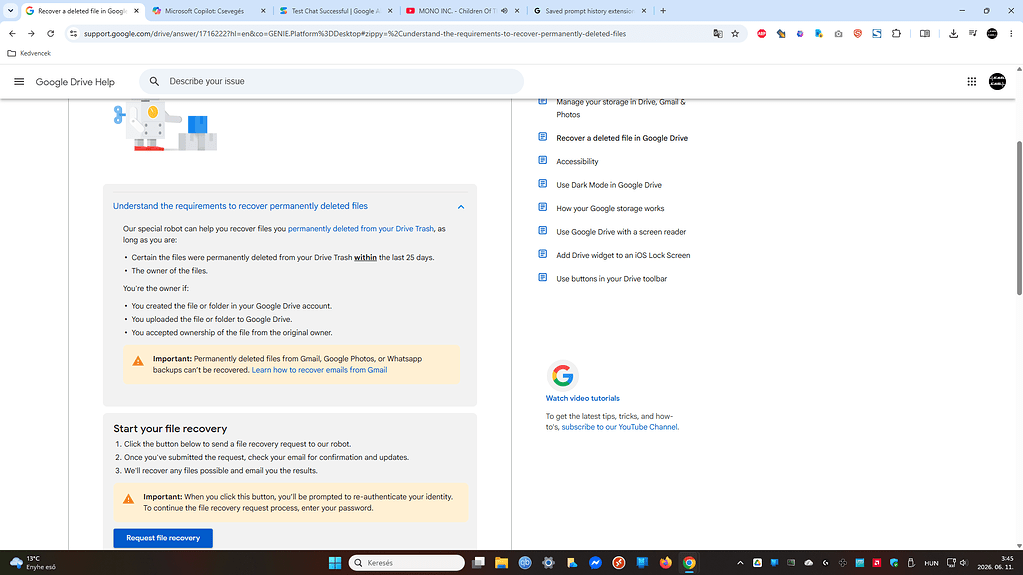1023x575 pixels.
Task: View site information icon in address bar
Action: (x=73, y=33)
